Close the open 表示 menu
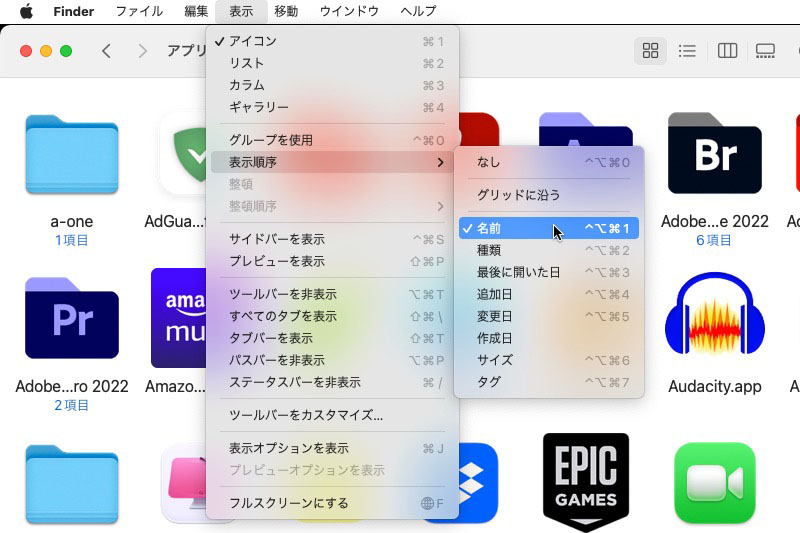This screenshot has height=533, width=800. tap(241, 11)
